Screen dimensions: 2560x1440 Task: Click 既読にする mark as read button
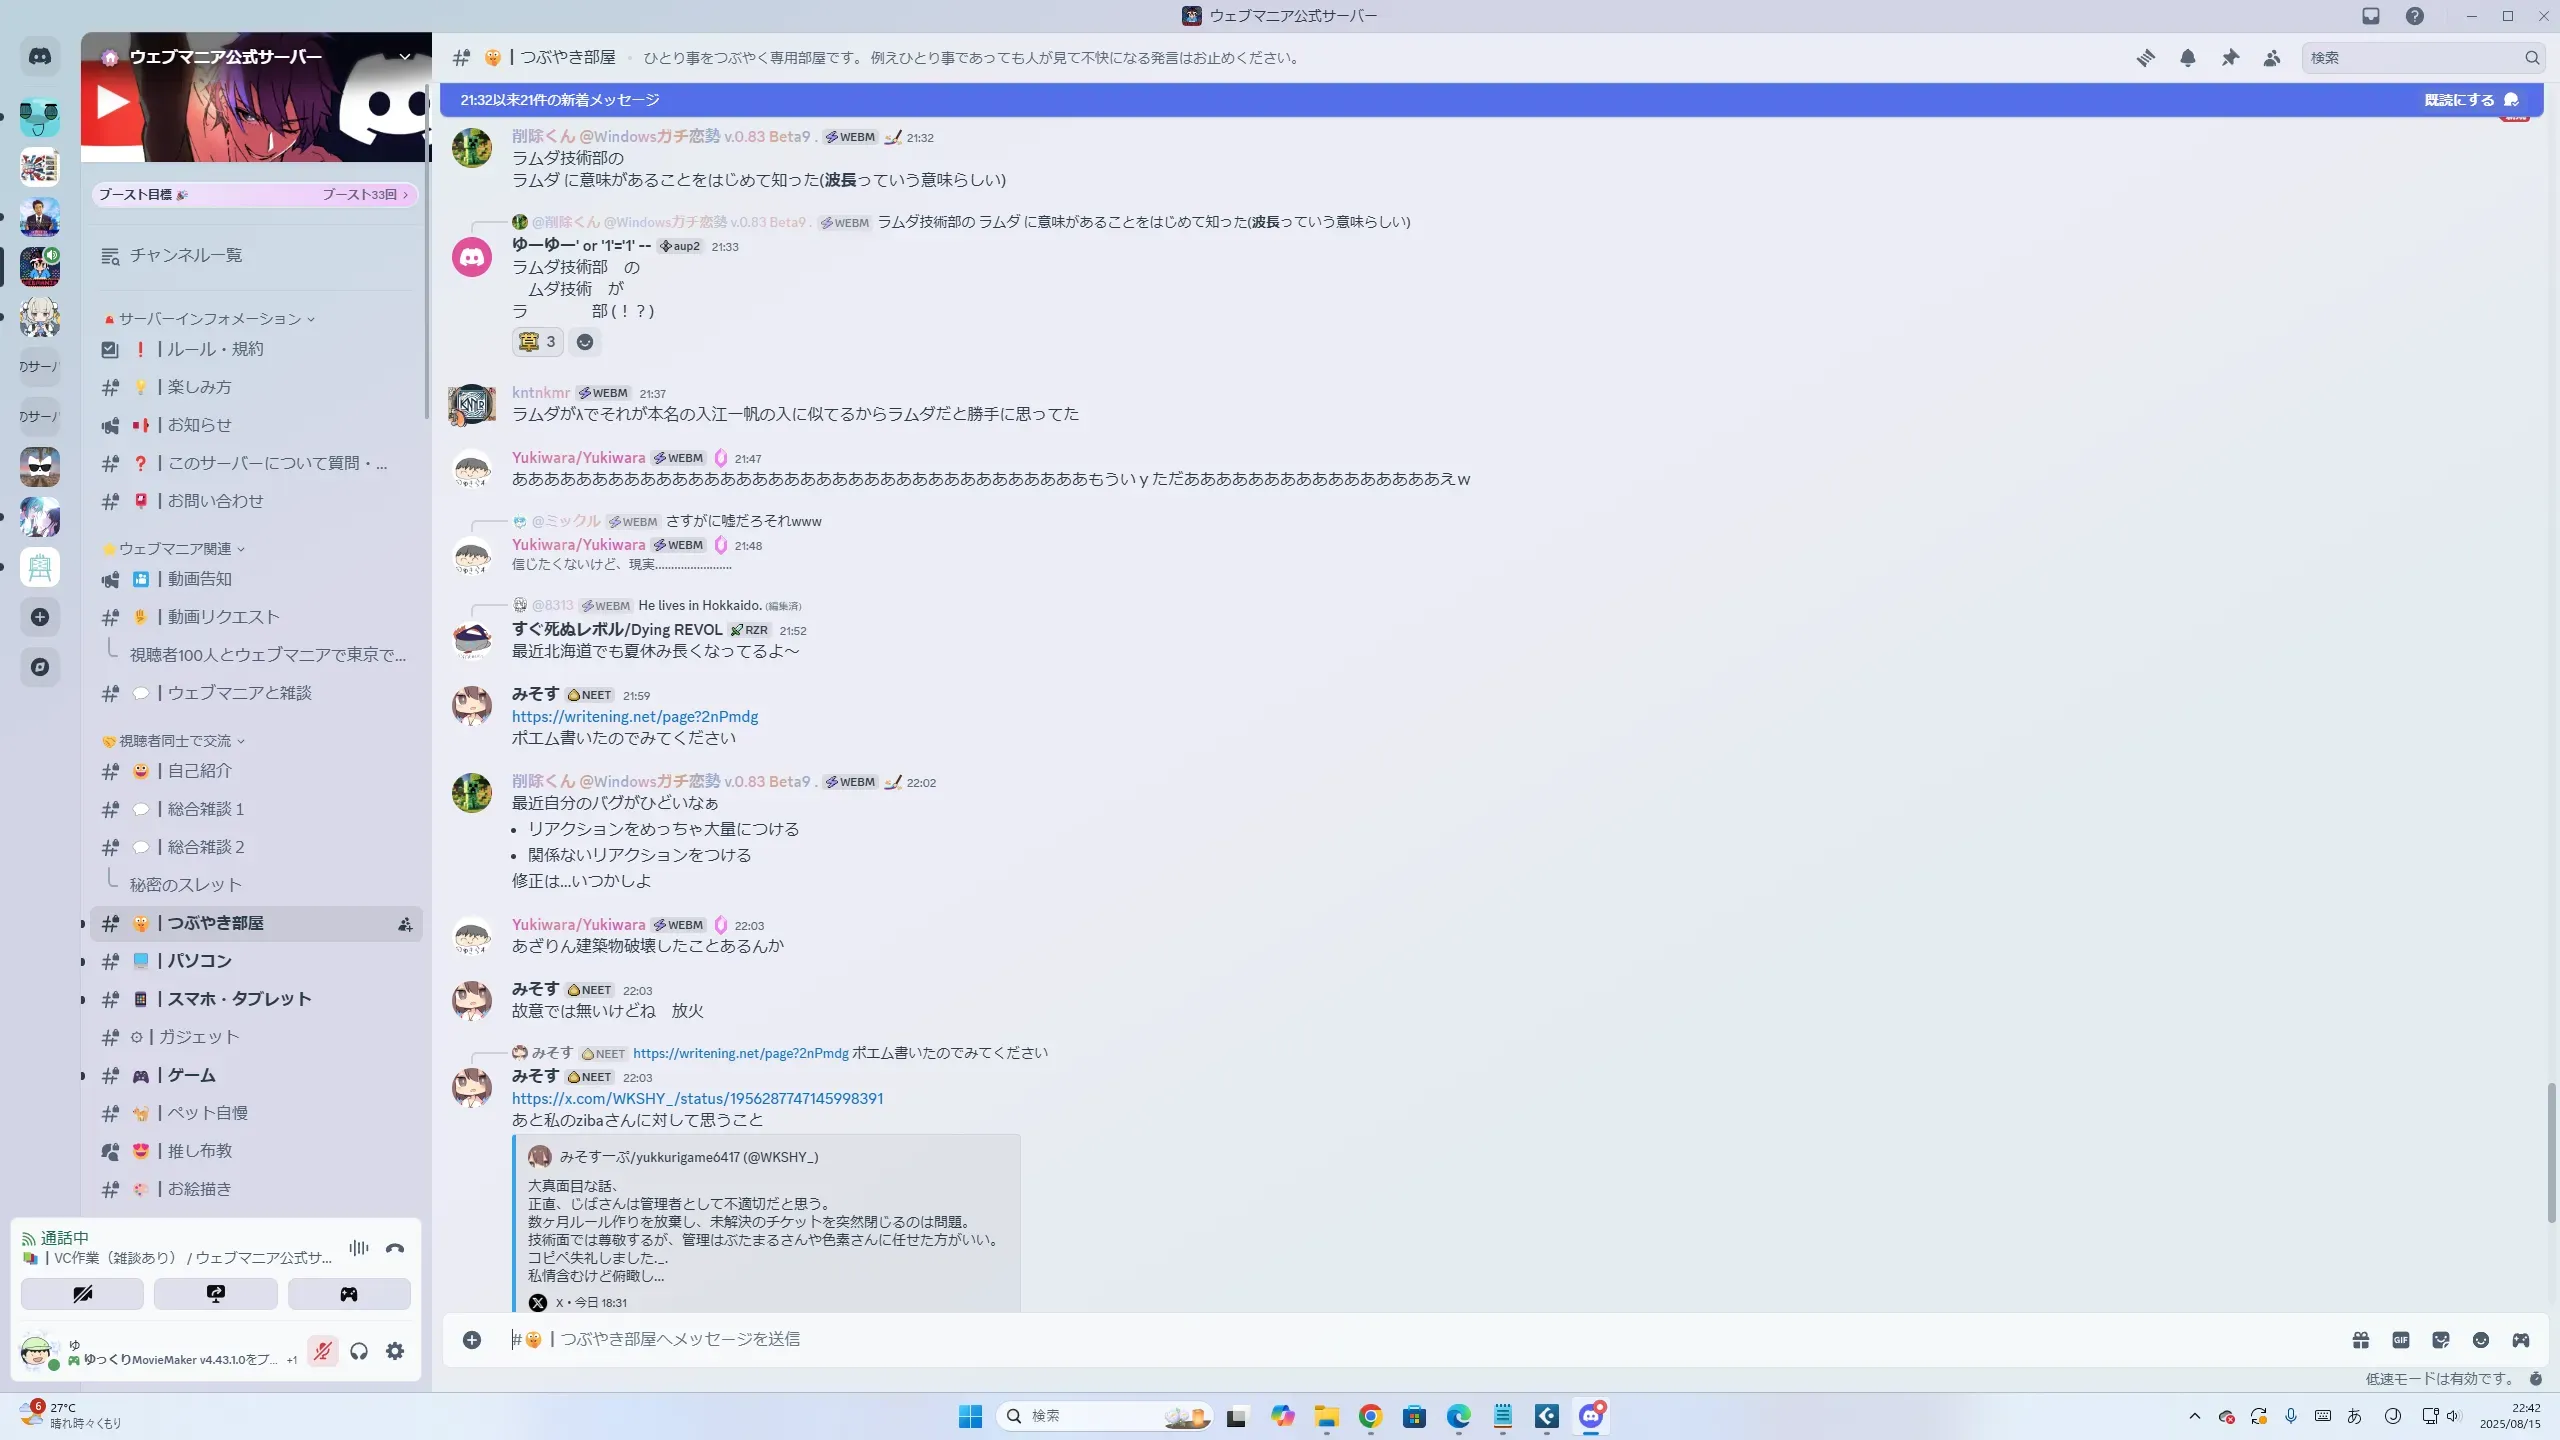pyautogui.click(x=2470, y=100)
